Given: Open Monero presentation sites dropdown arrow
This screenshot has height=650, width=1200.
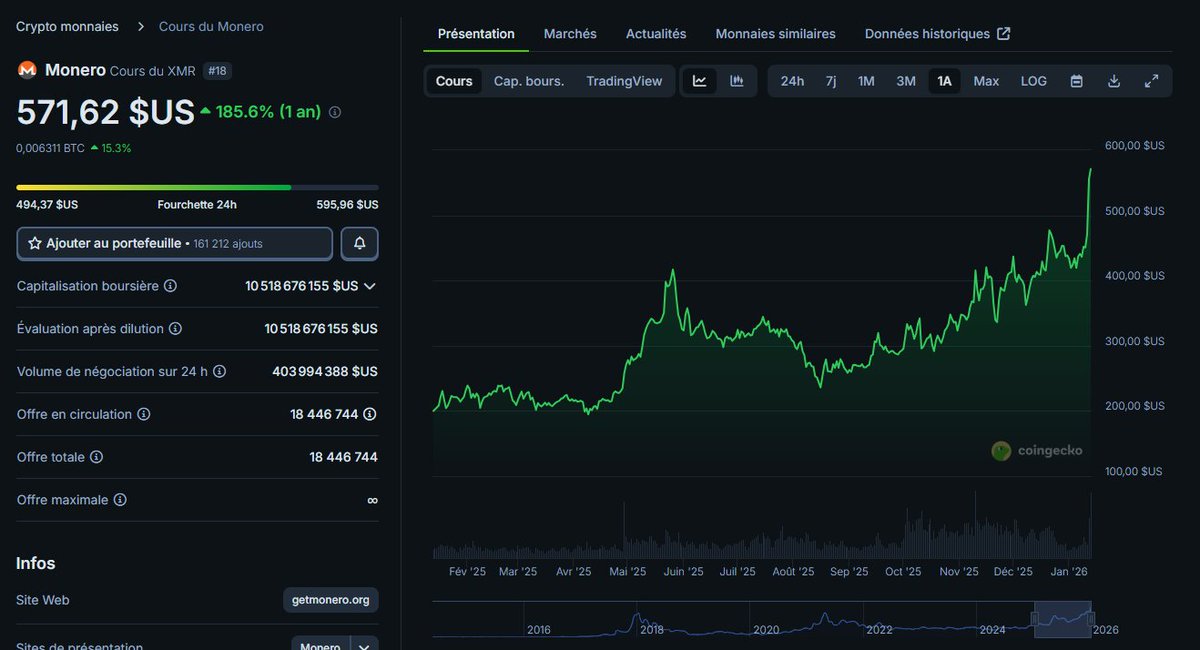Looking at the screenshot, I should [365, 647].
